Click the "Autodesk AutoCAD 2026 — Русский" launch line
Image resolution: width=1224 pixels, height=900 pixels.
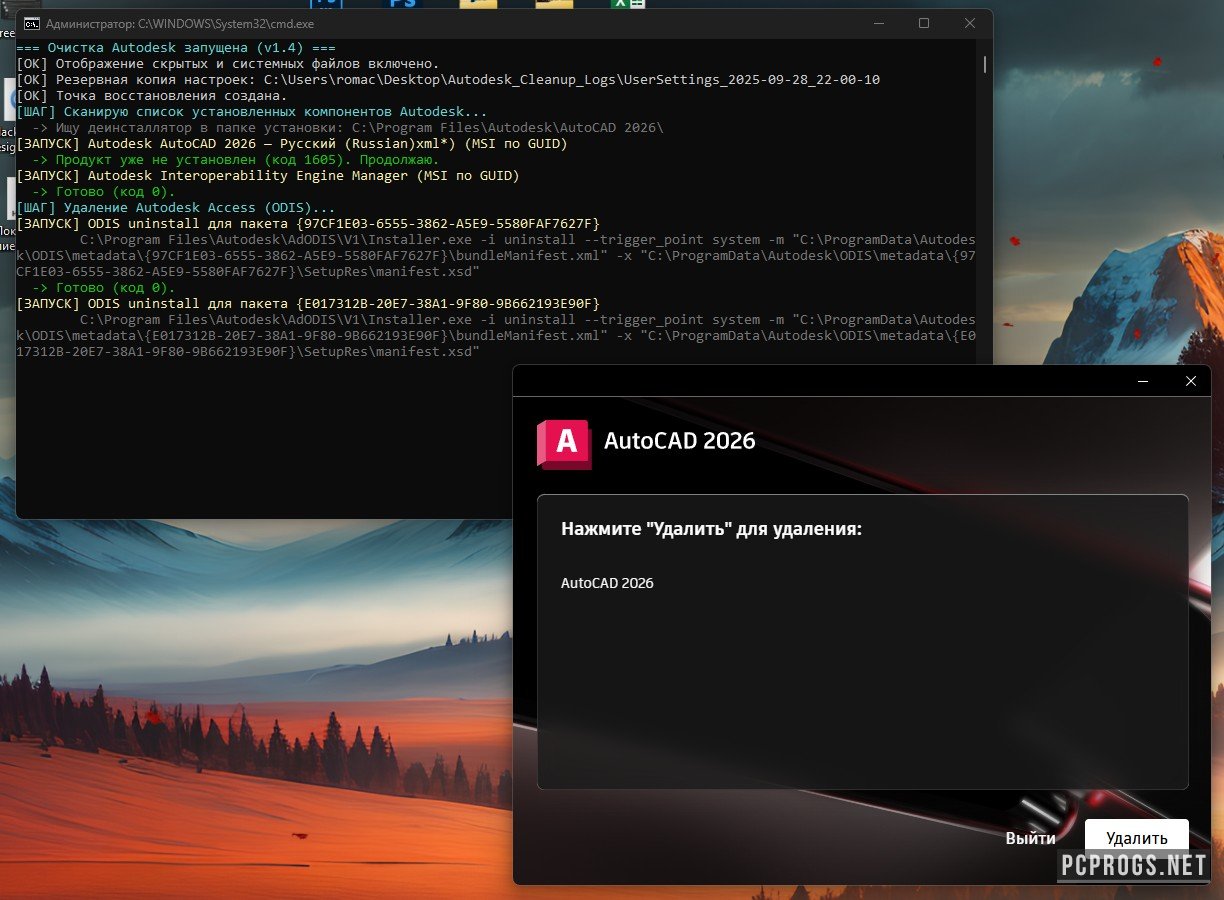(292, 144)
